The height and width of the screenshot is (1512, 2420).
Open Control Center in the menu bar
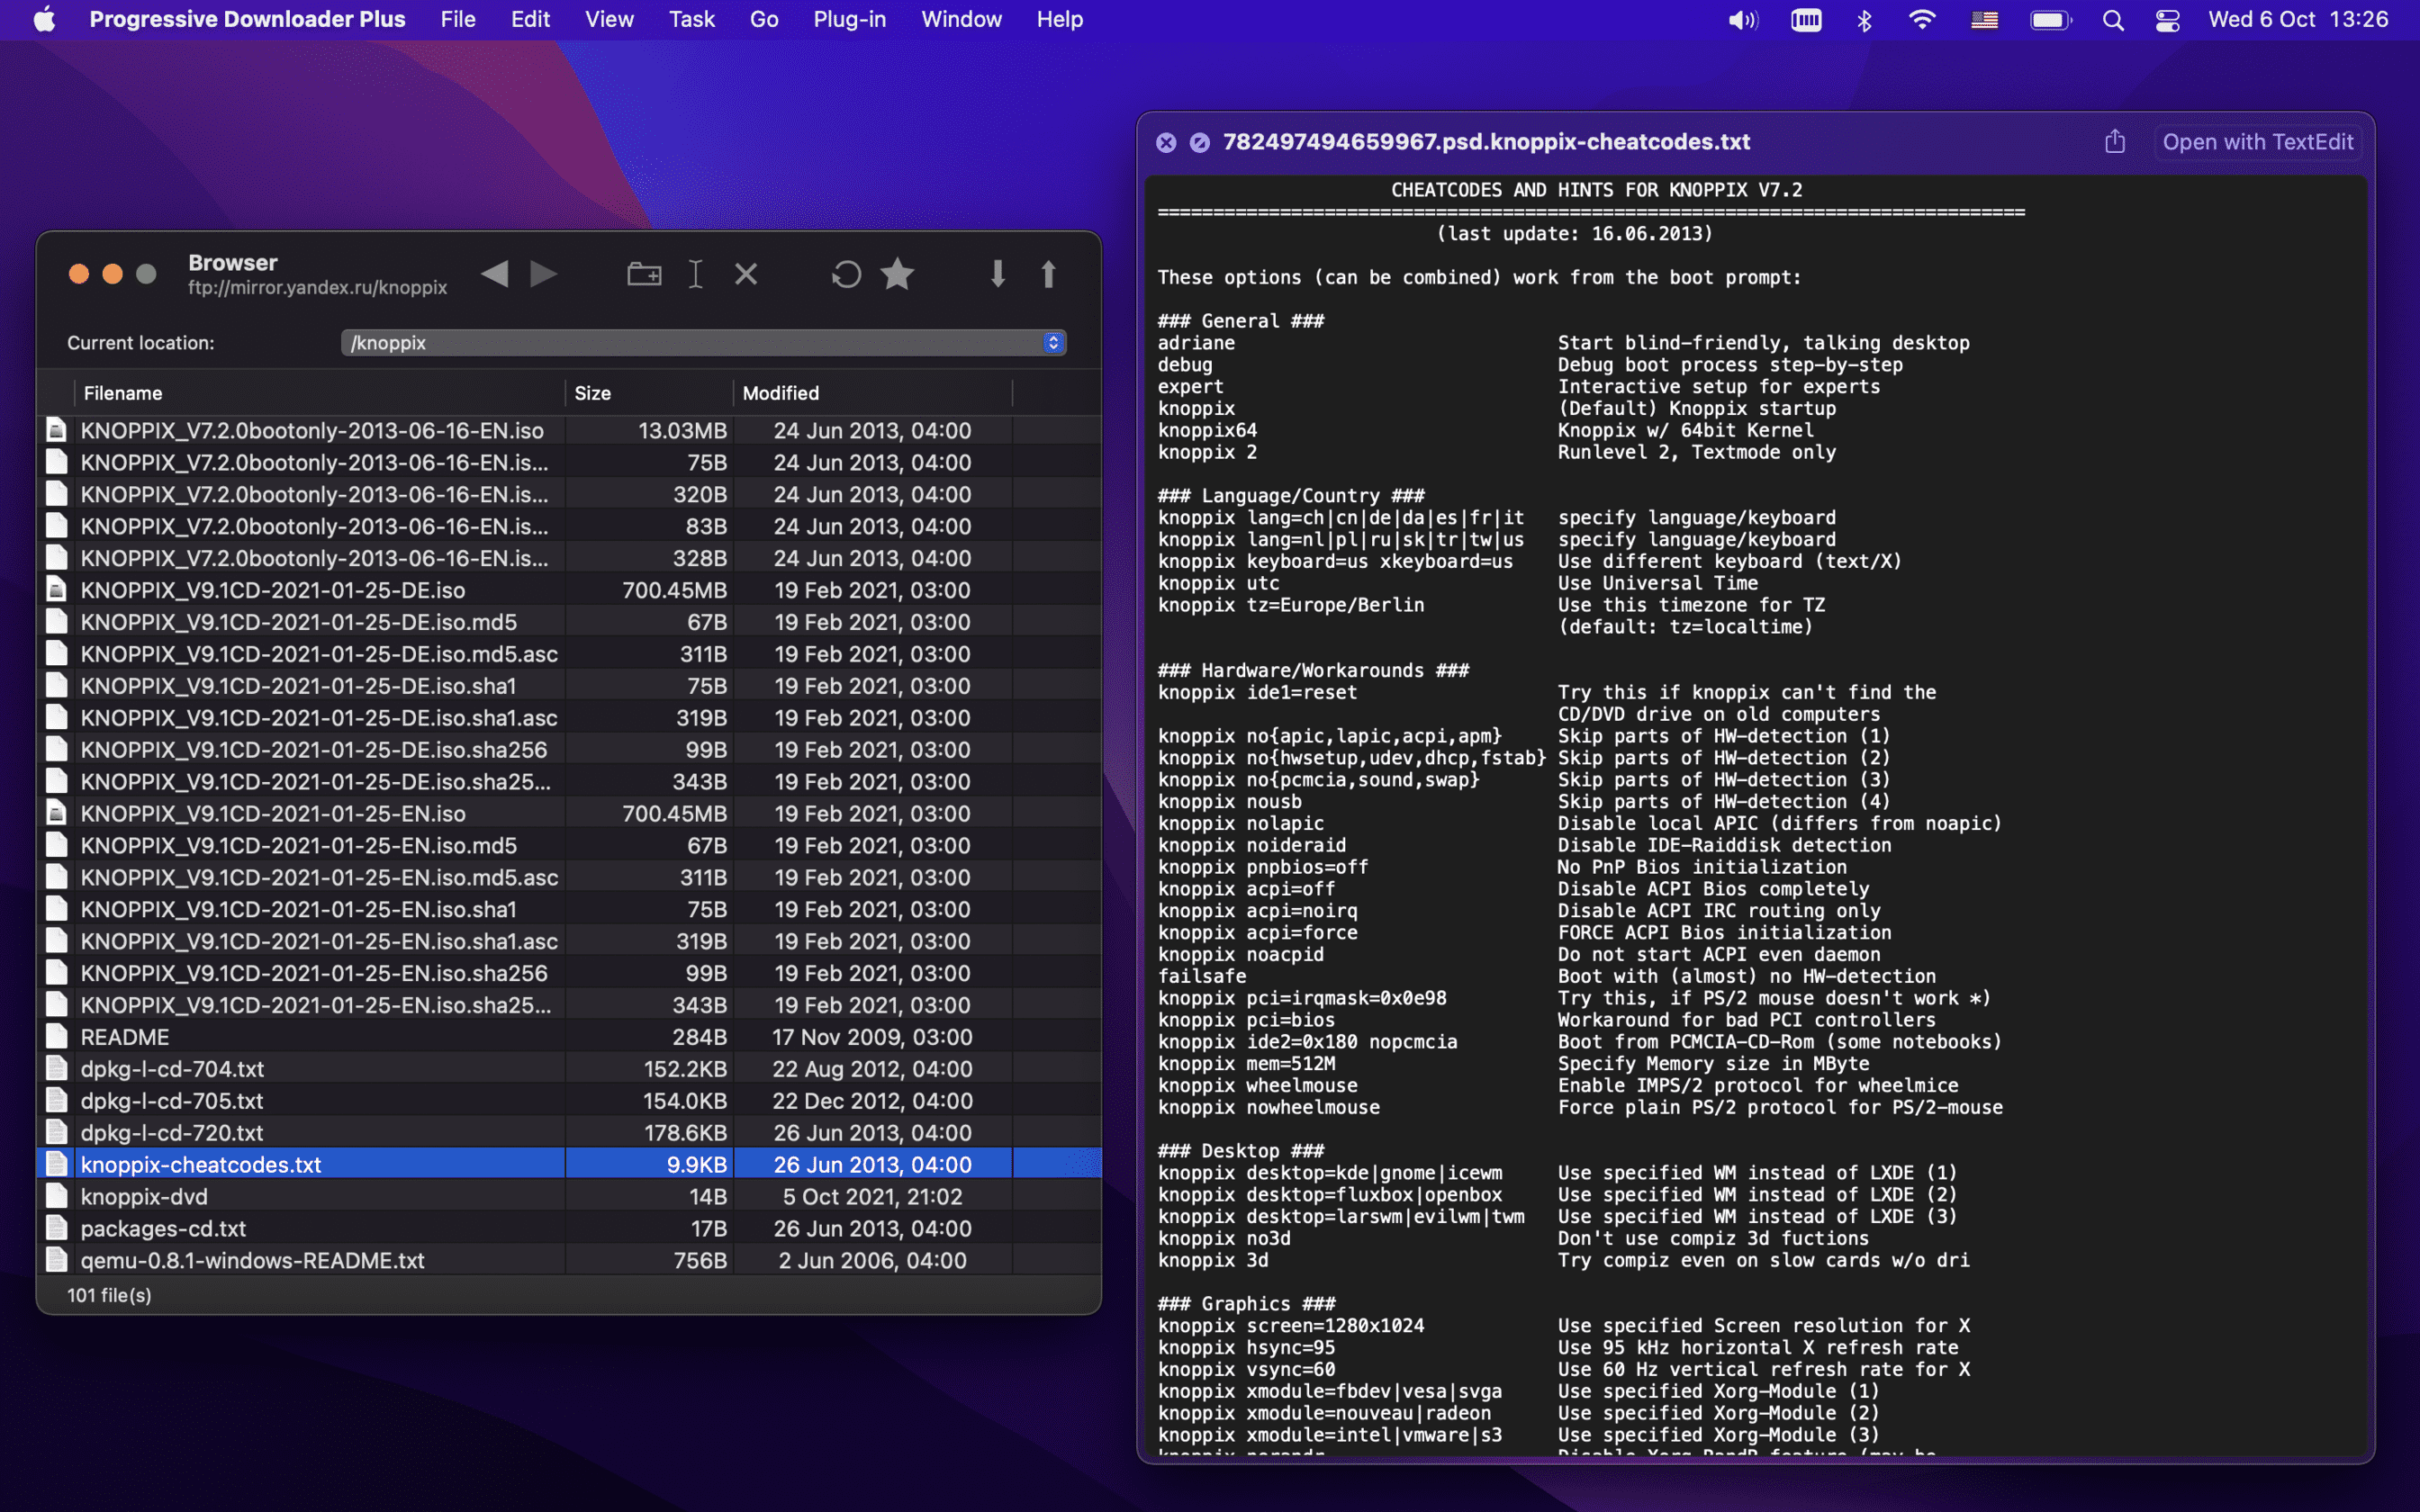[2167, 20]
